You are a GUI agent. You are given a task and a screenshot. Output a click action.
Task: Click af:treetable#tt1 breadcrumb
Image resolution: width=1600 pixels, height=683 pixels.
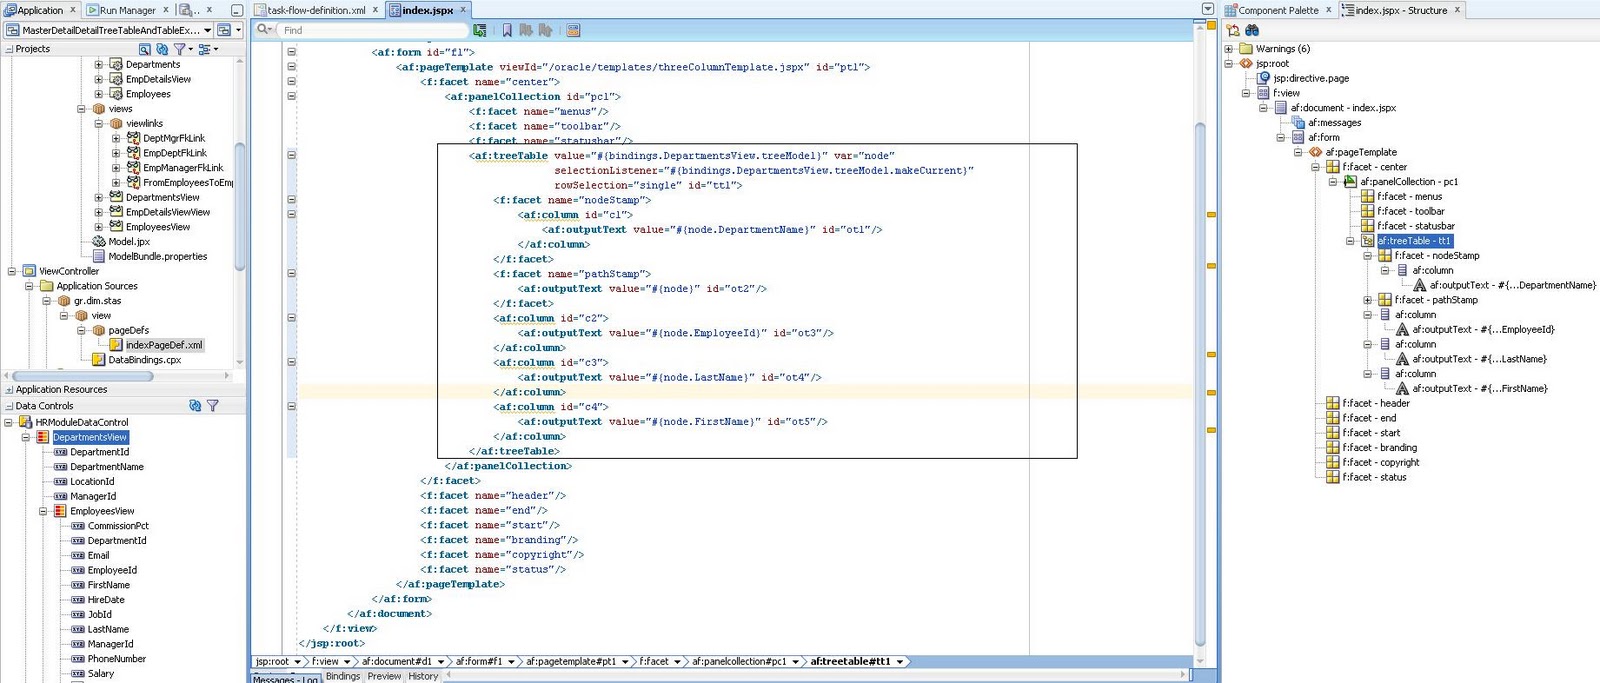tap(850, 661)
